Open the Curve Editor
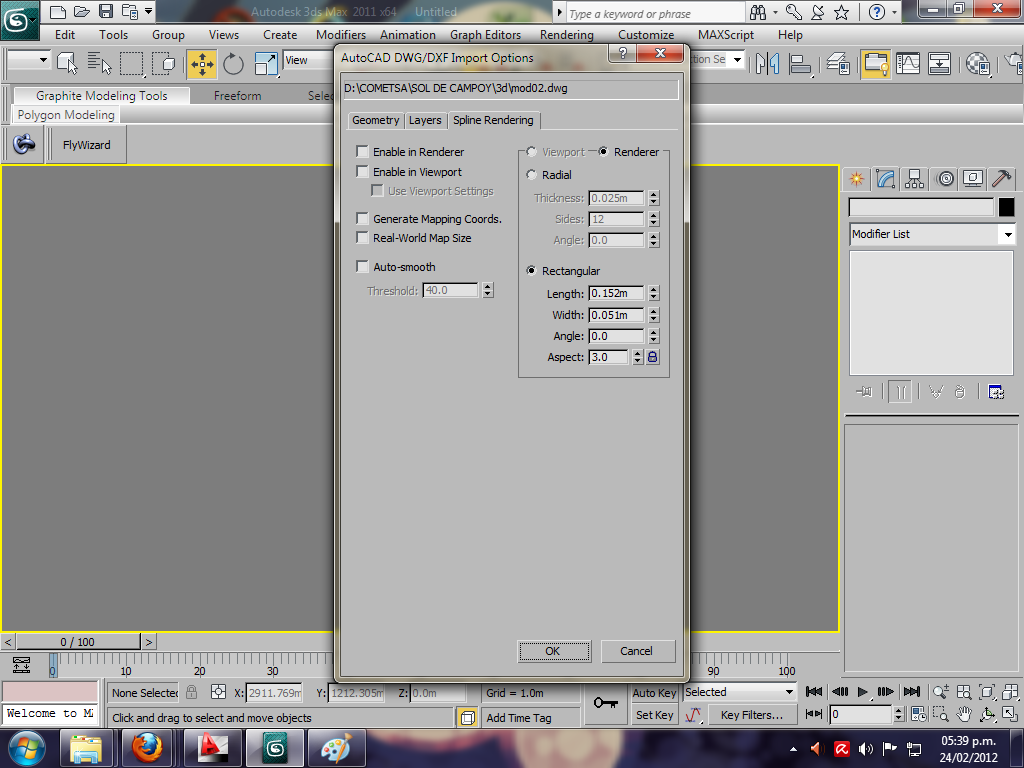Screen dimensions: 1024x768 pos(908,63)
